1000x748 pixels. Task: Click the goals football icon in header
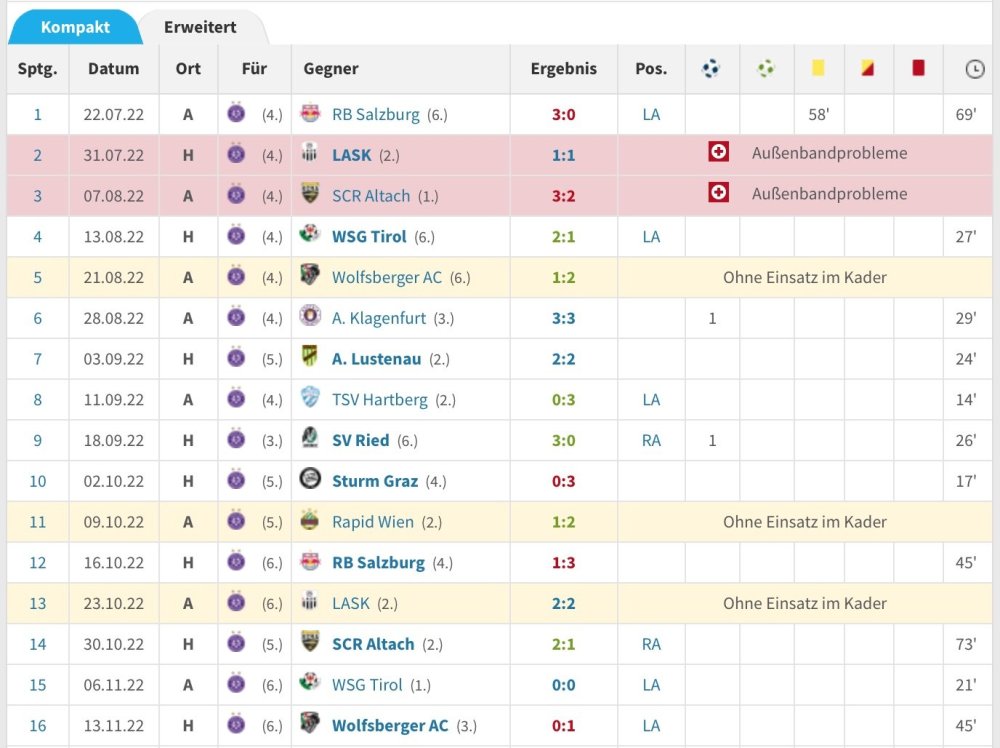(711, 69)
